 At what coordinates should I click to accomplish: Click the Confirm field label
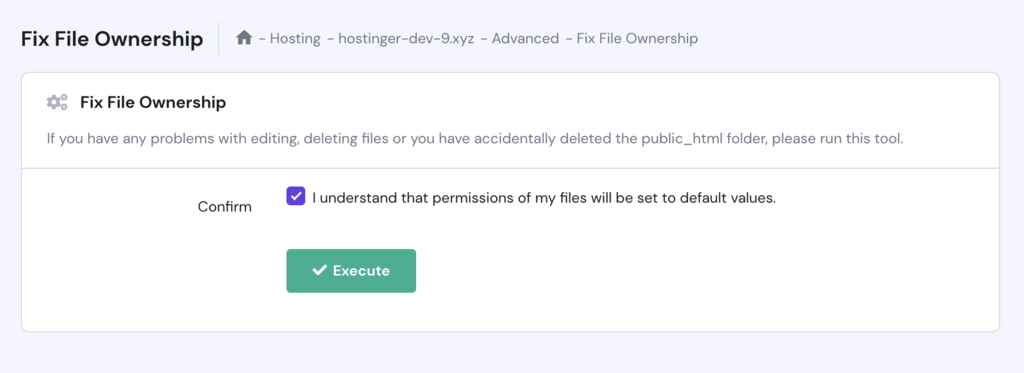225,207
